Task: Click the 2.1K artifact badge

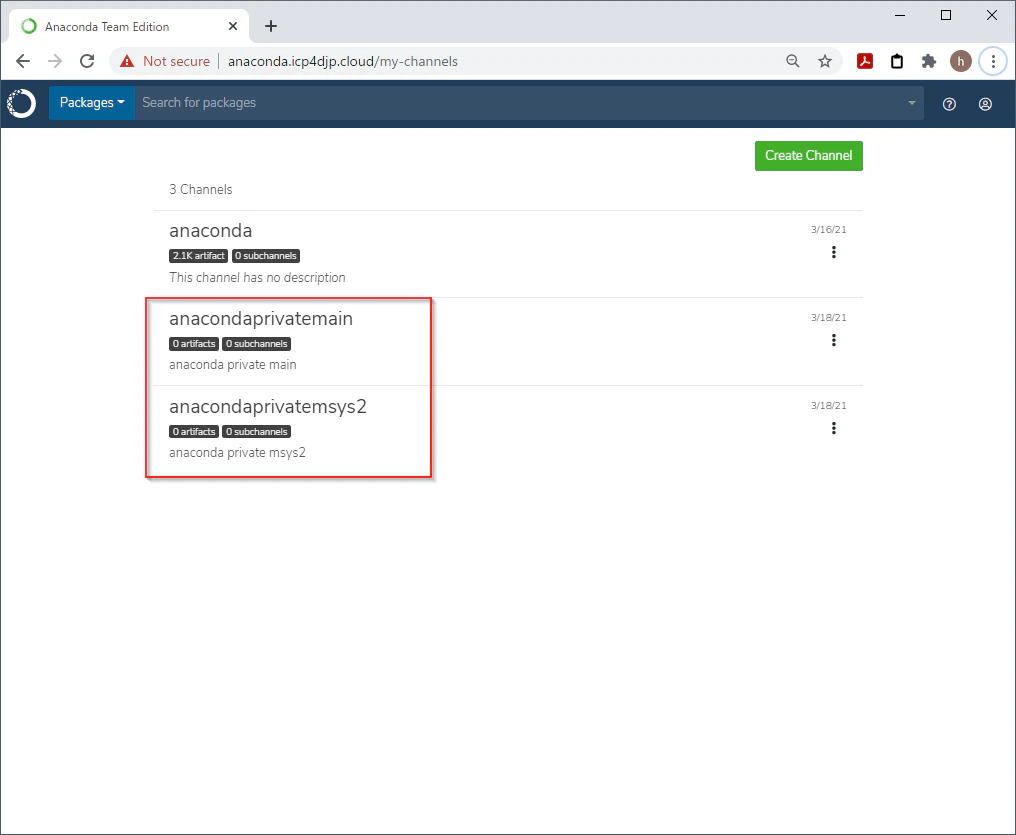Action: [x=198, y=256]
